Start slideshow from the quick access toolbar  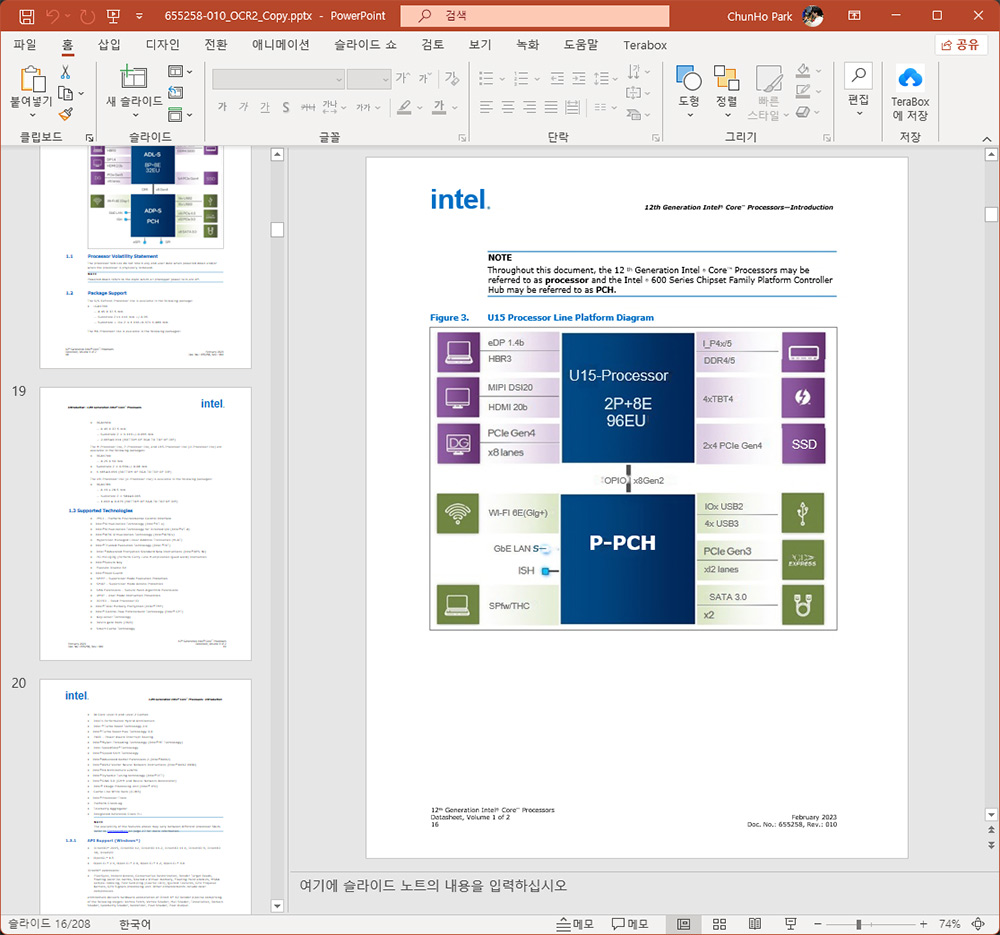coord(113,16)
